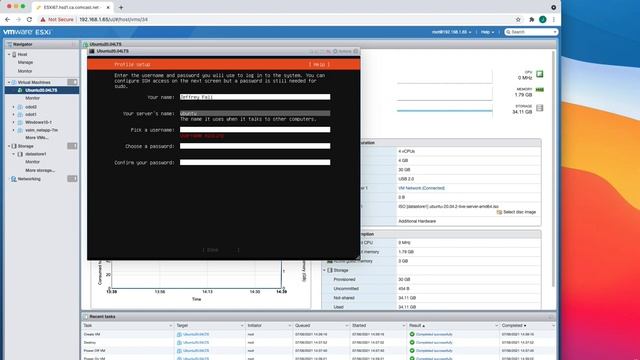
Task: Click the Storage usage disk icon
Action: [x=540, y=108]
